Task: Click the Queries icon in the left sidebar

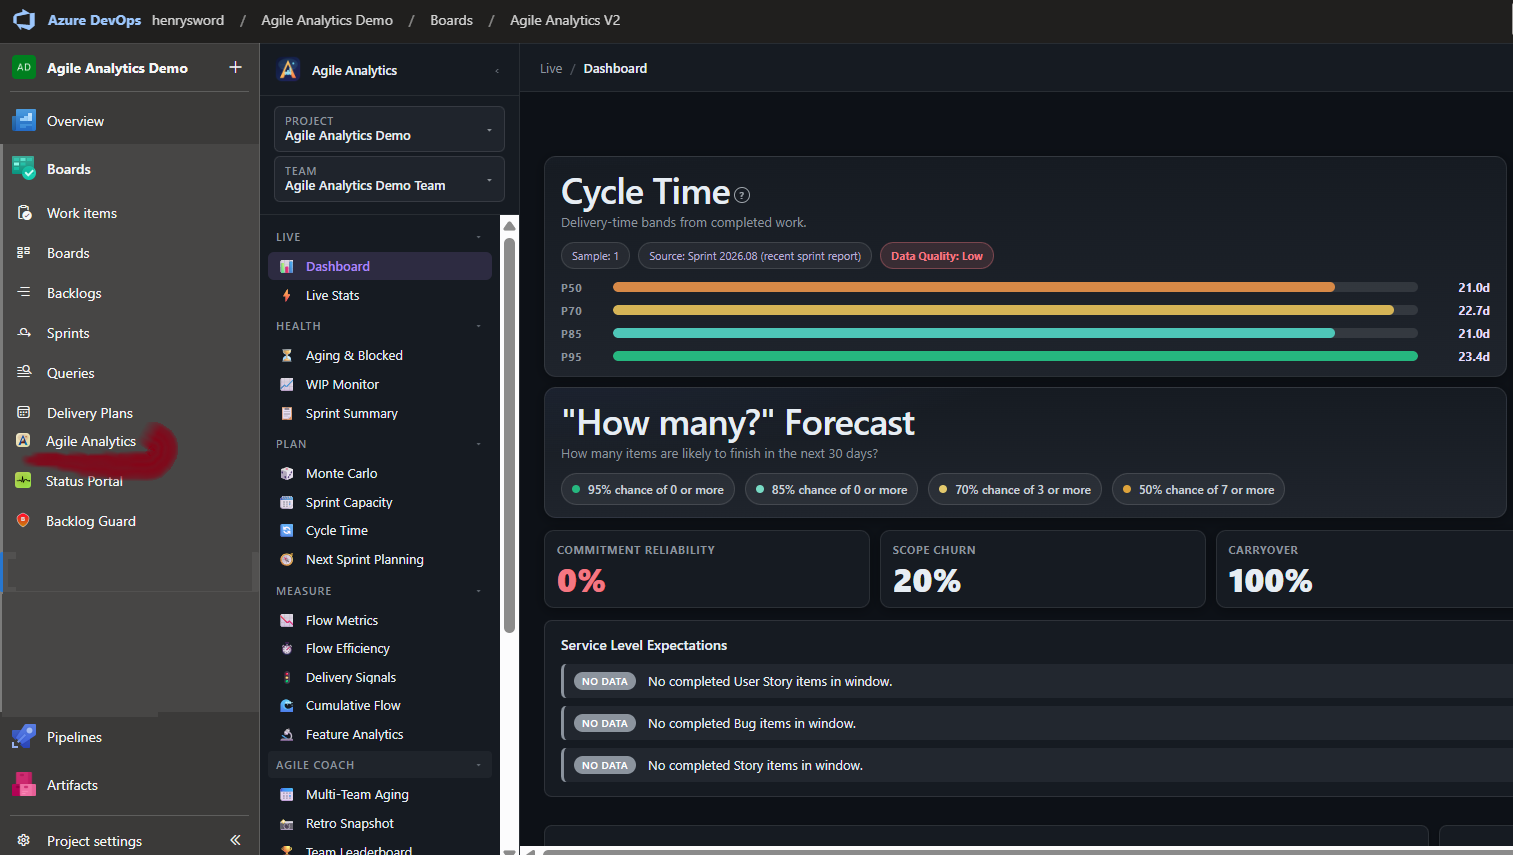Action: click(x=24, y=372)
